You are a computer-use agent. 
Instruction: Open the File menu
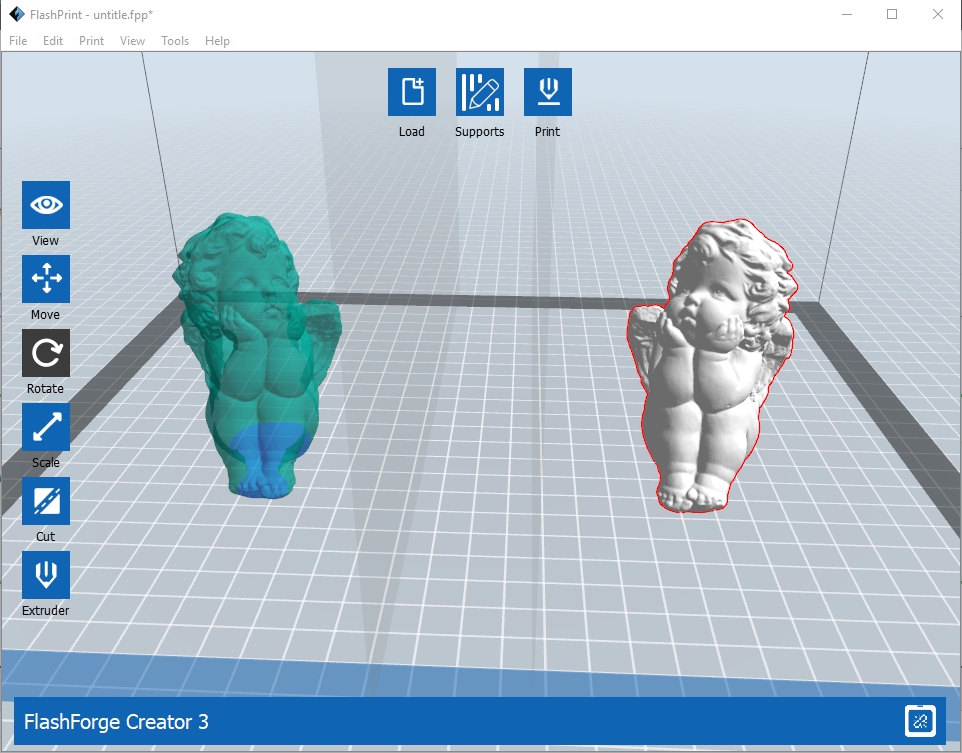(x=18, y=41)
